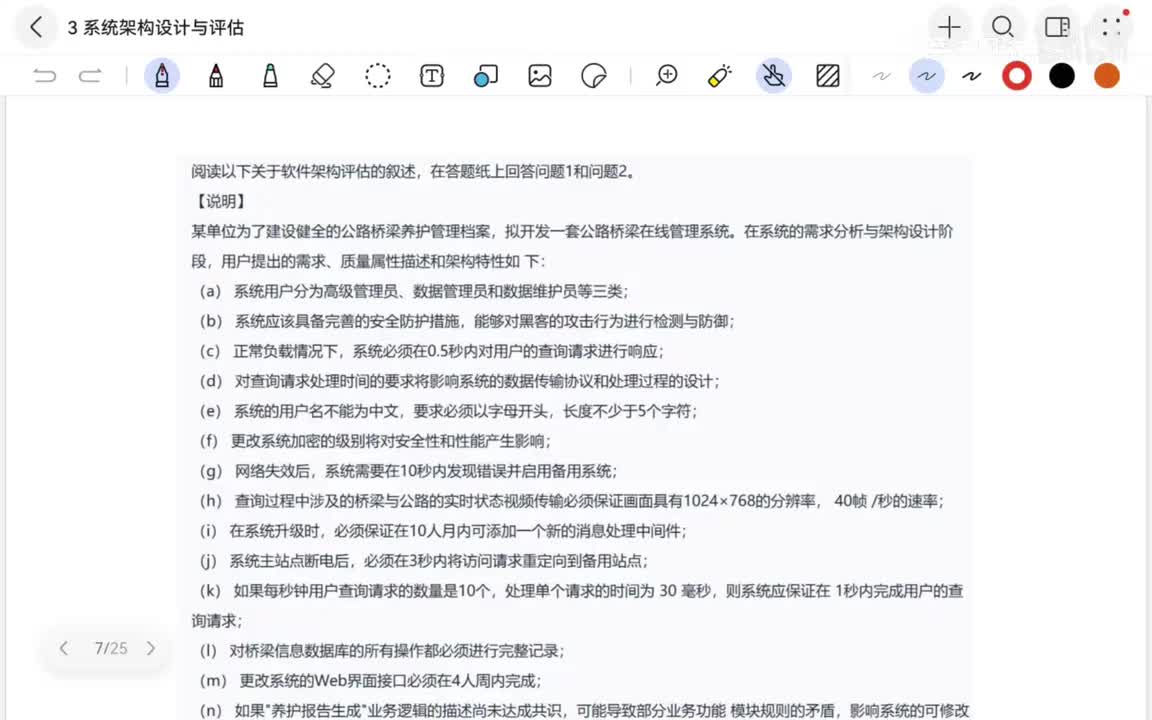
Task: Pick the orange pen color
Action: [x=1106, y=76]
